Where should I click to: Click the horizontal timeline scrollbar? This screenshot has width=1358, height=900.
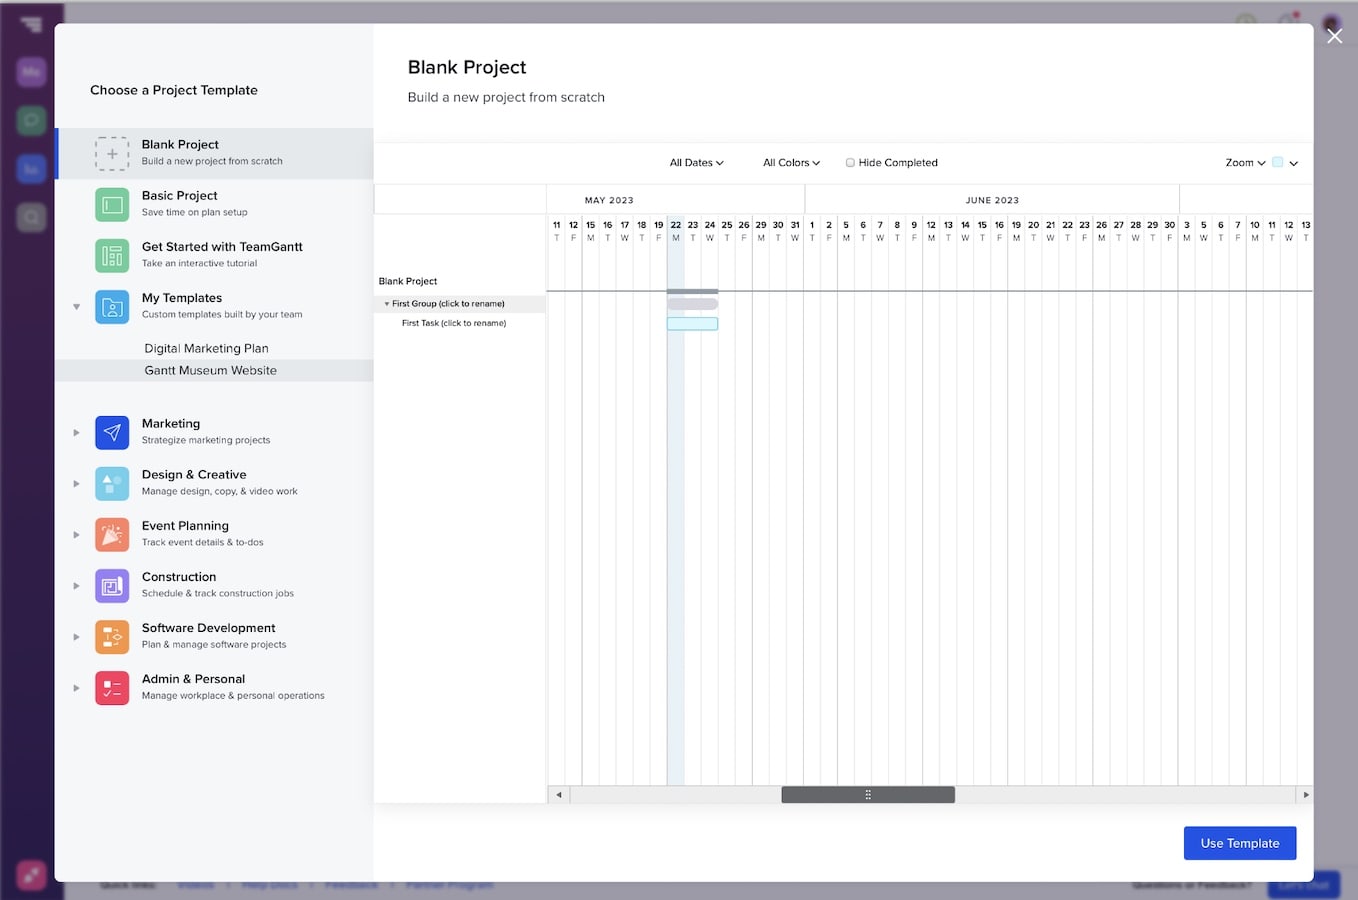(x=868, y=794)
